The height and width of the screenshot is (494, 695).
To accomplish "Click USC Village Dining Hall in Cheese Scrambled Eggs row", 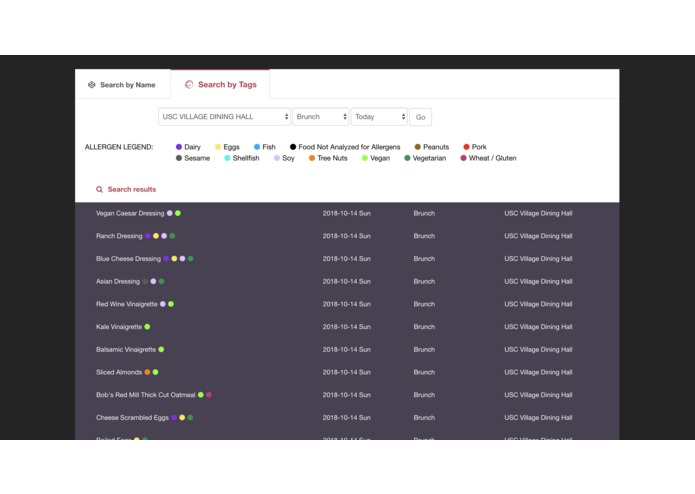I will 538,417.
